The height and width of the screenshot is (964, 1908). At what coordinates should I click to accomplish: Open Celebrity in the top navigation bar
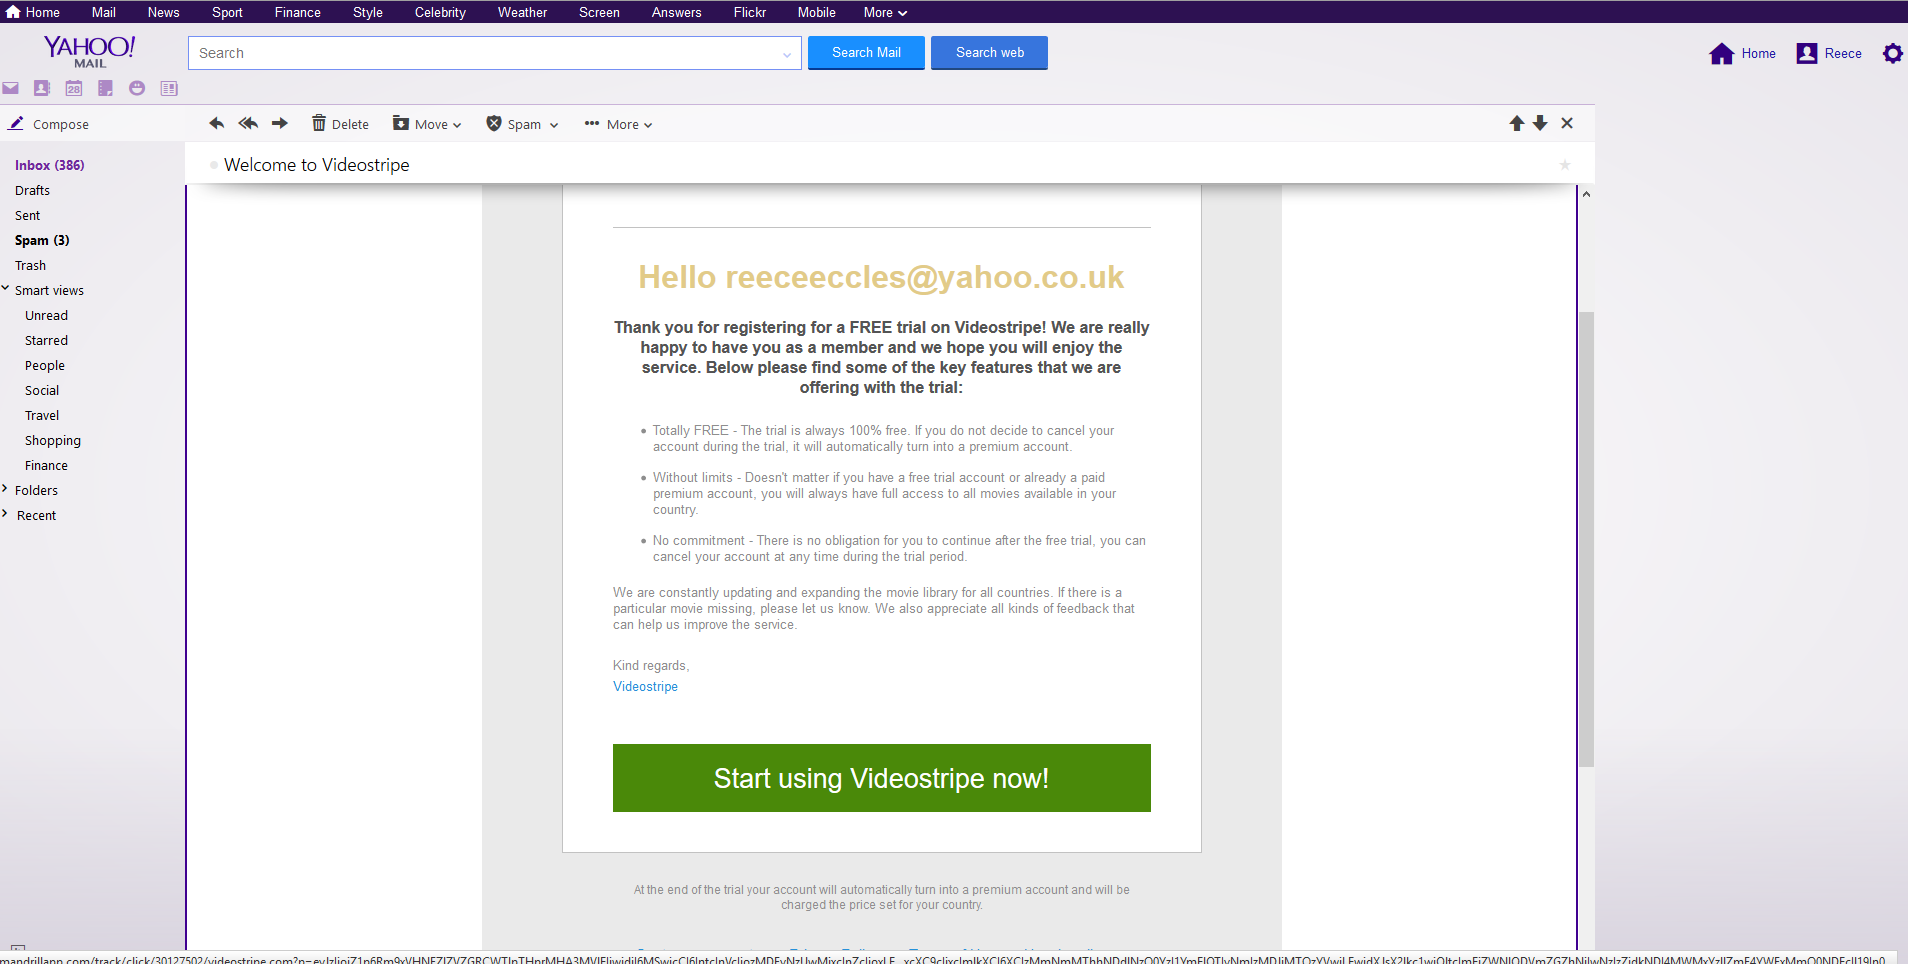pos(440,12)
